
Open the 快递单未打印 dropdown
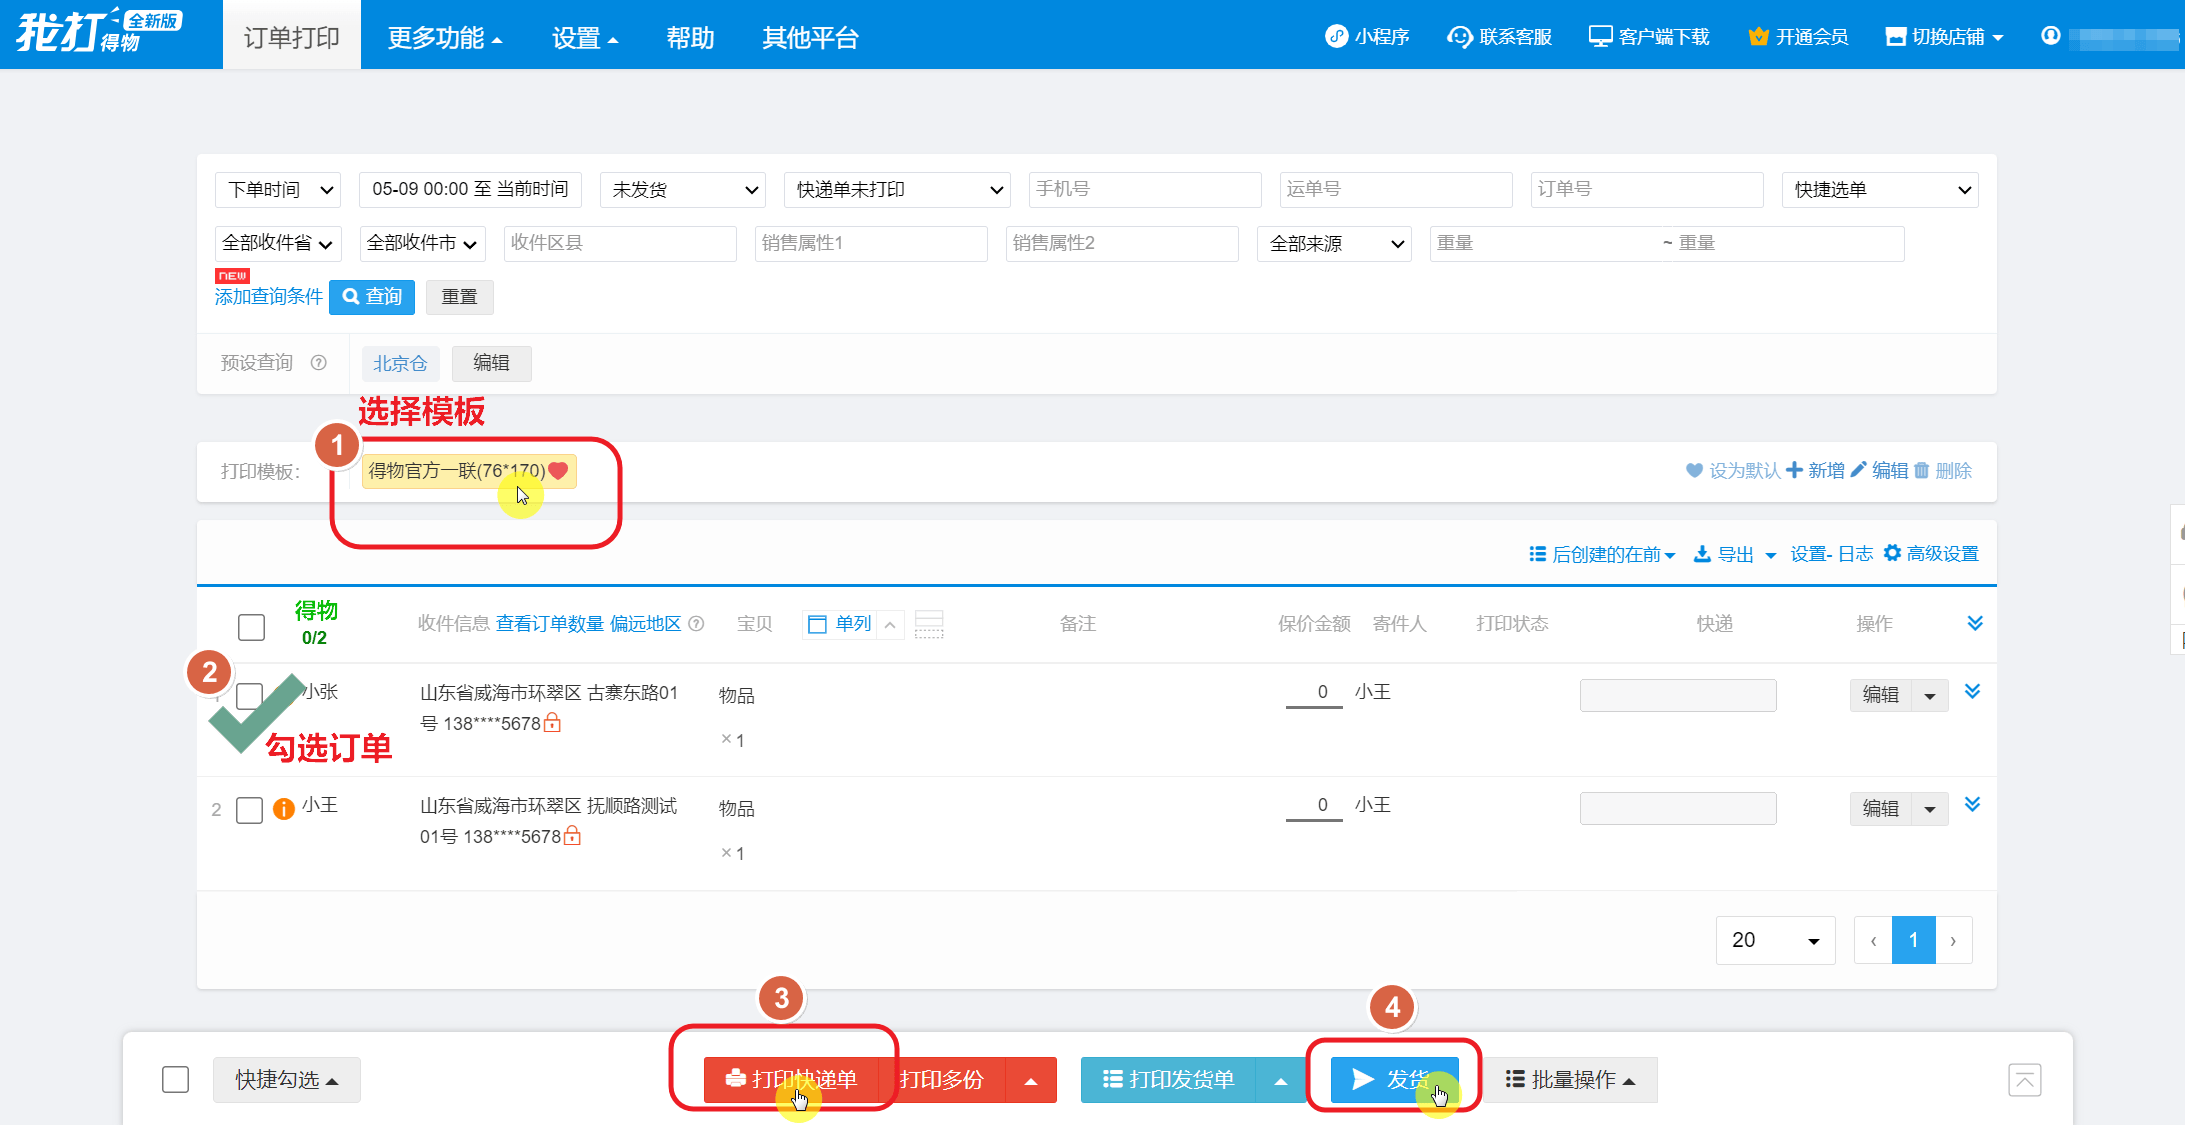point(897,190)
